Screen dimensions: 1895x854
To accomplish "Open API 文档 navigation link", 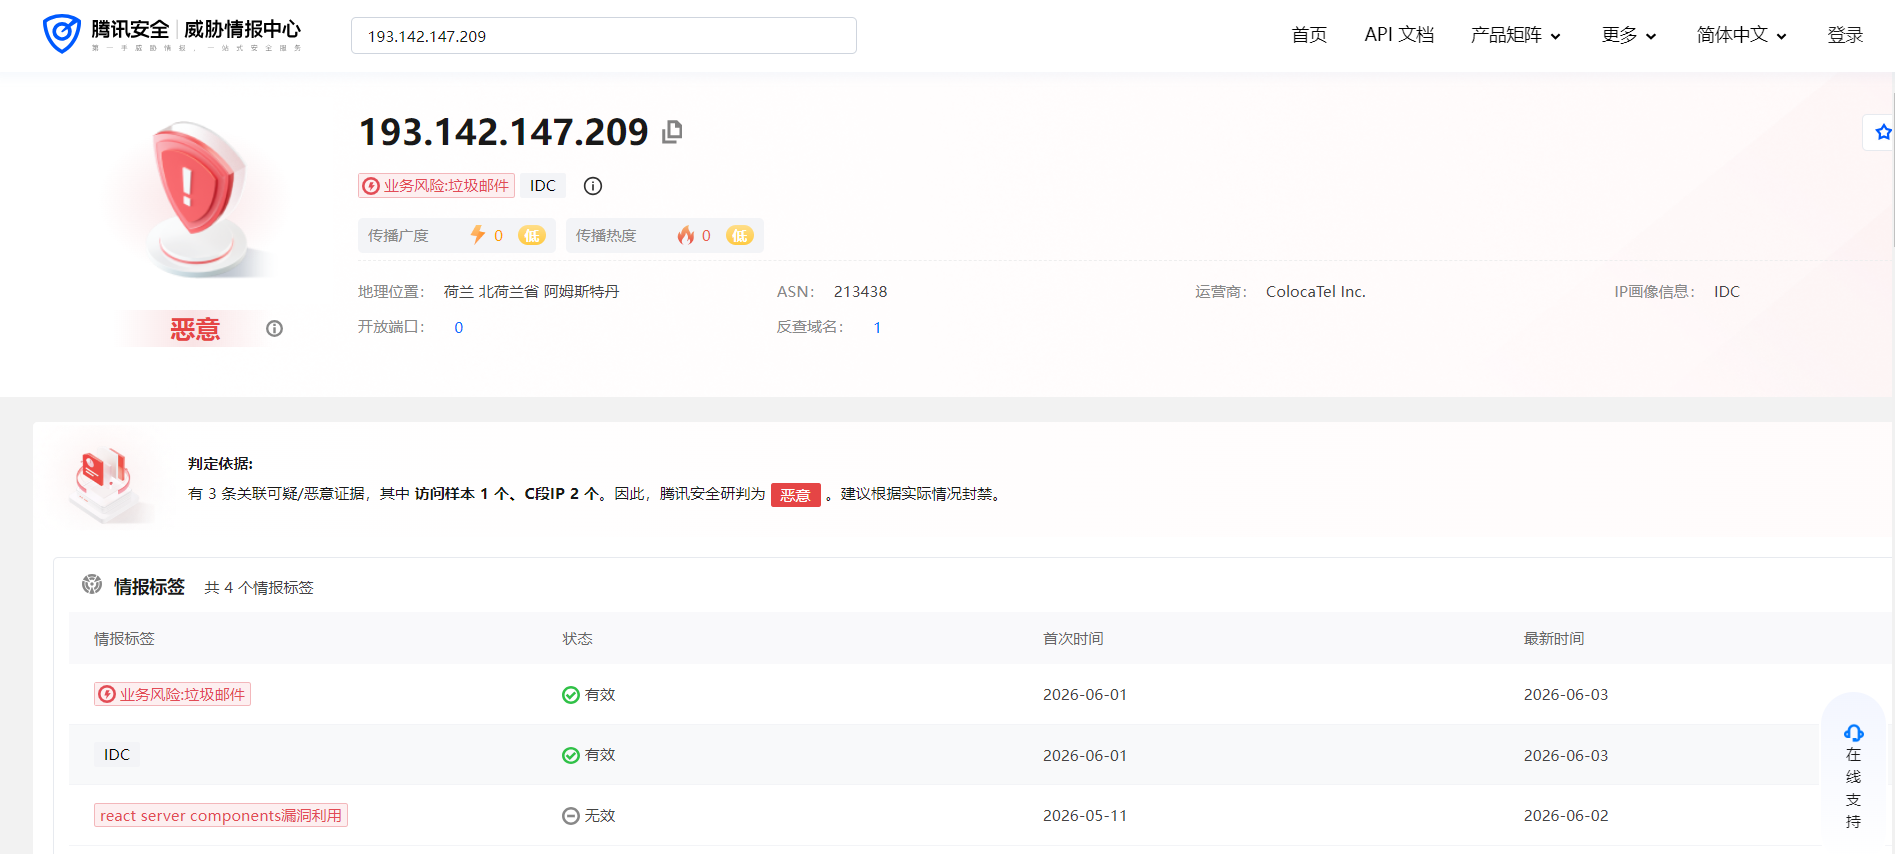I will pos(1399,35).
